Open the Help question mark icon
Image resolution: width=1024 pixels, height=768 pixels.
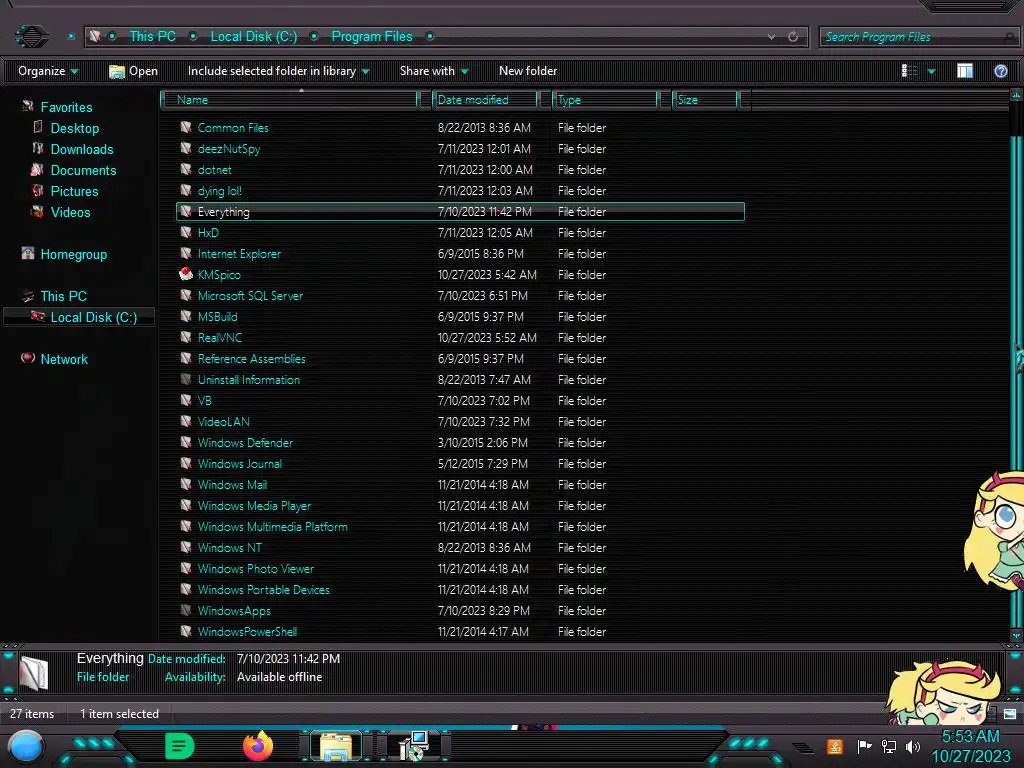(1000, 71)
